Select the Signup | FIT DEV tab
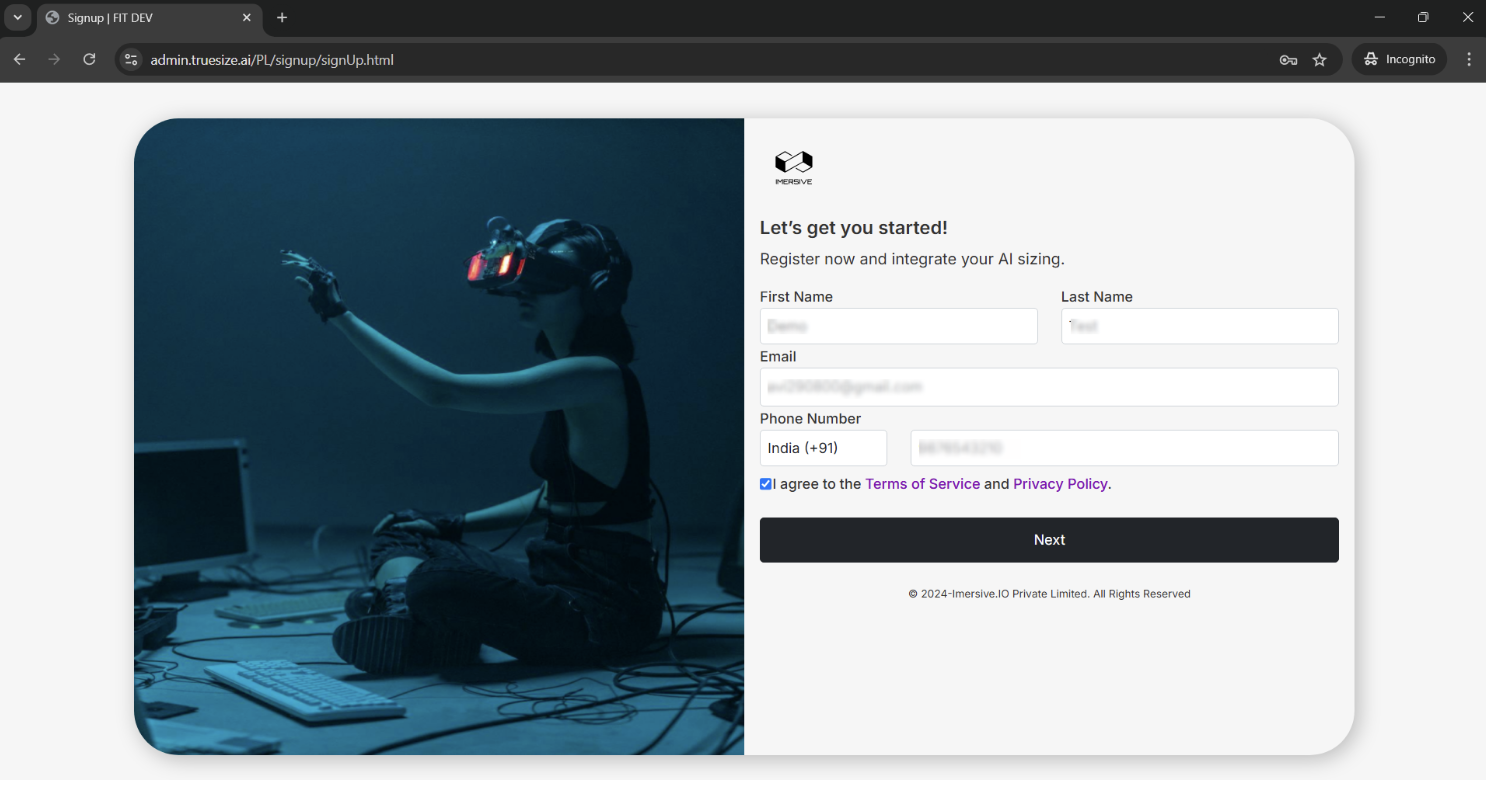 pos(149,18)
